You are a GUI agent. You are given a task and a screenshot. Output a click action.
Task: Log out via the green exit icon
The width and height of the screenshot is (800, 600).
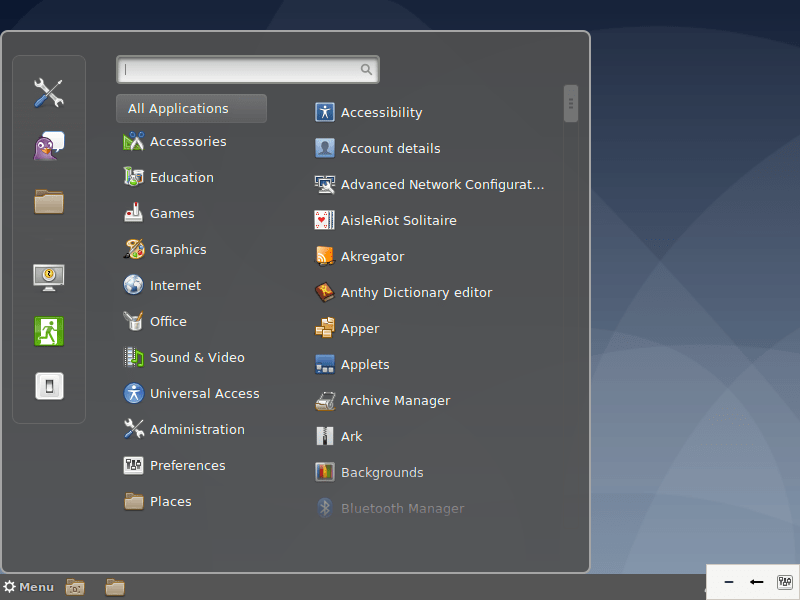pos(46,329)
